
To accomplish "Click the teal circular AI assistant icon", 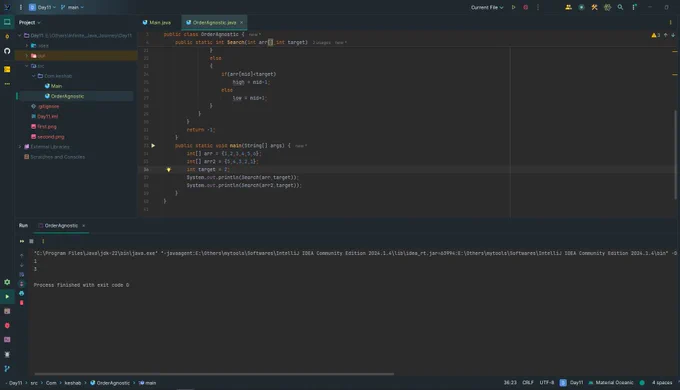I will coord(582,7).
